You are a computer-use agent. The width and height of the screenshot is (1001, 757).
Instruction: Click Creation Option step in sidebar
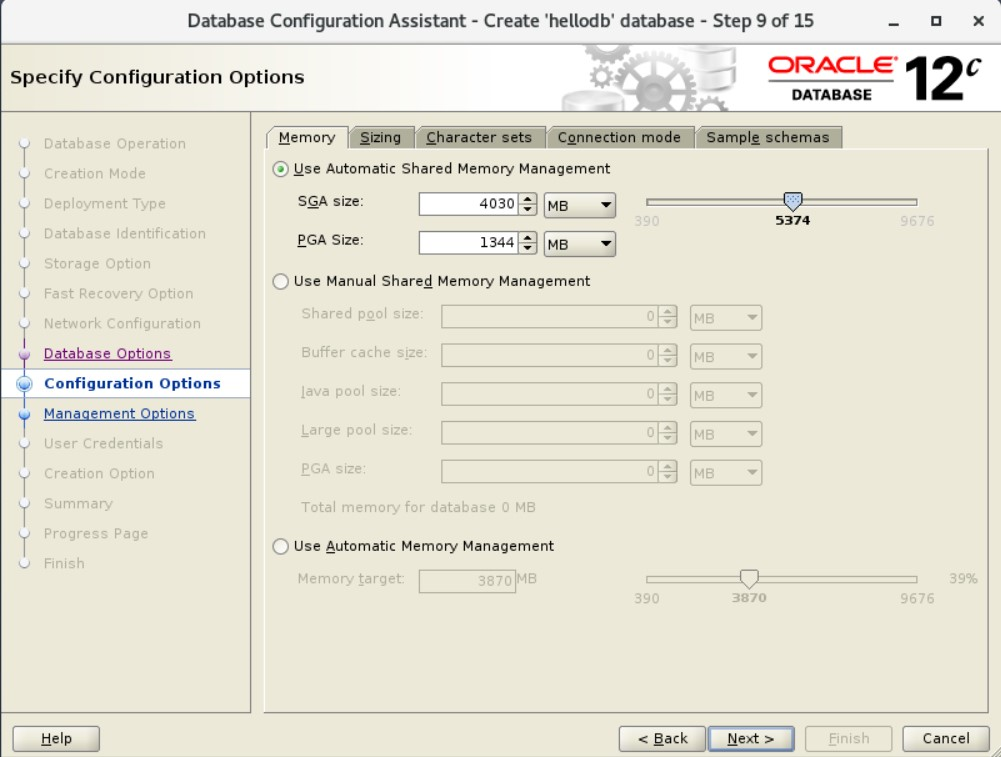tap(99, 474)
